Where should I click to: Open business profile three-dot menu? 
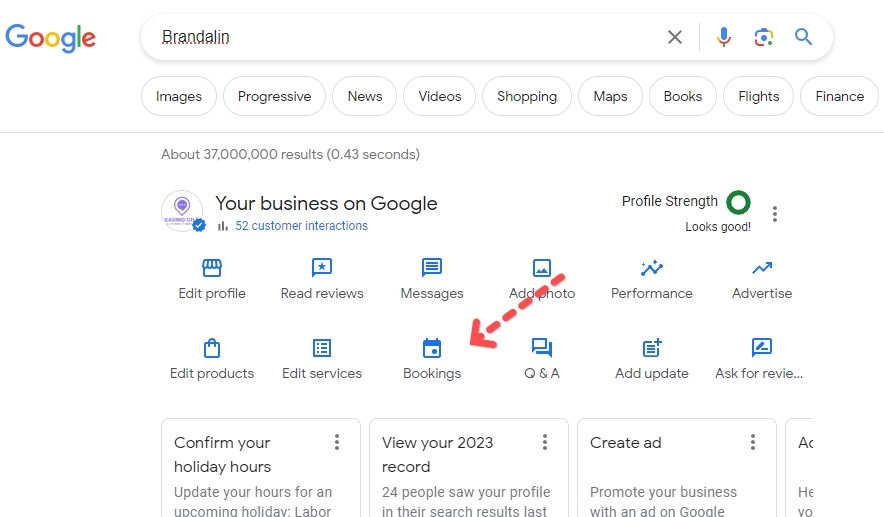[x=775, y=214]
